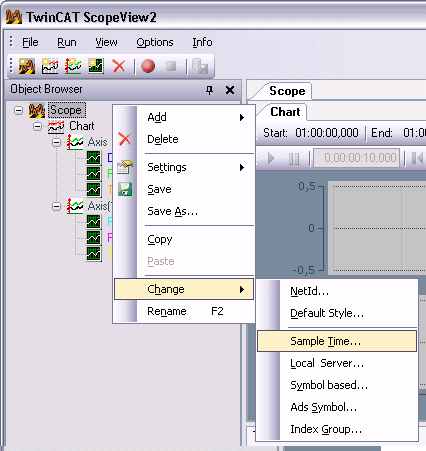
Task: Open the Settings submenu in context menu
Action: click(x=184, y=167)
